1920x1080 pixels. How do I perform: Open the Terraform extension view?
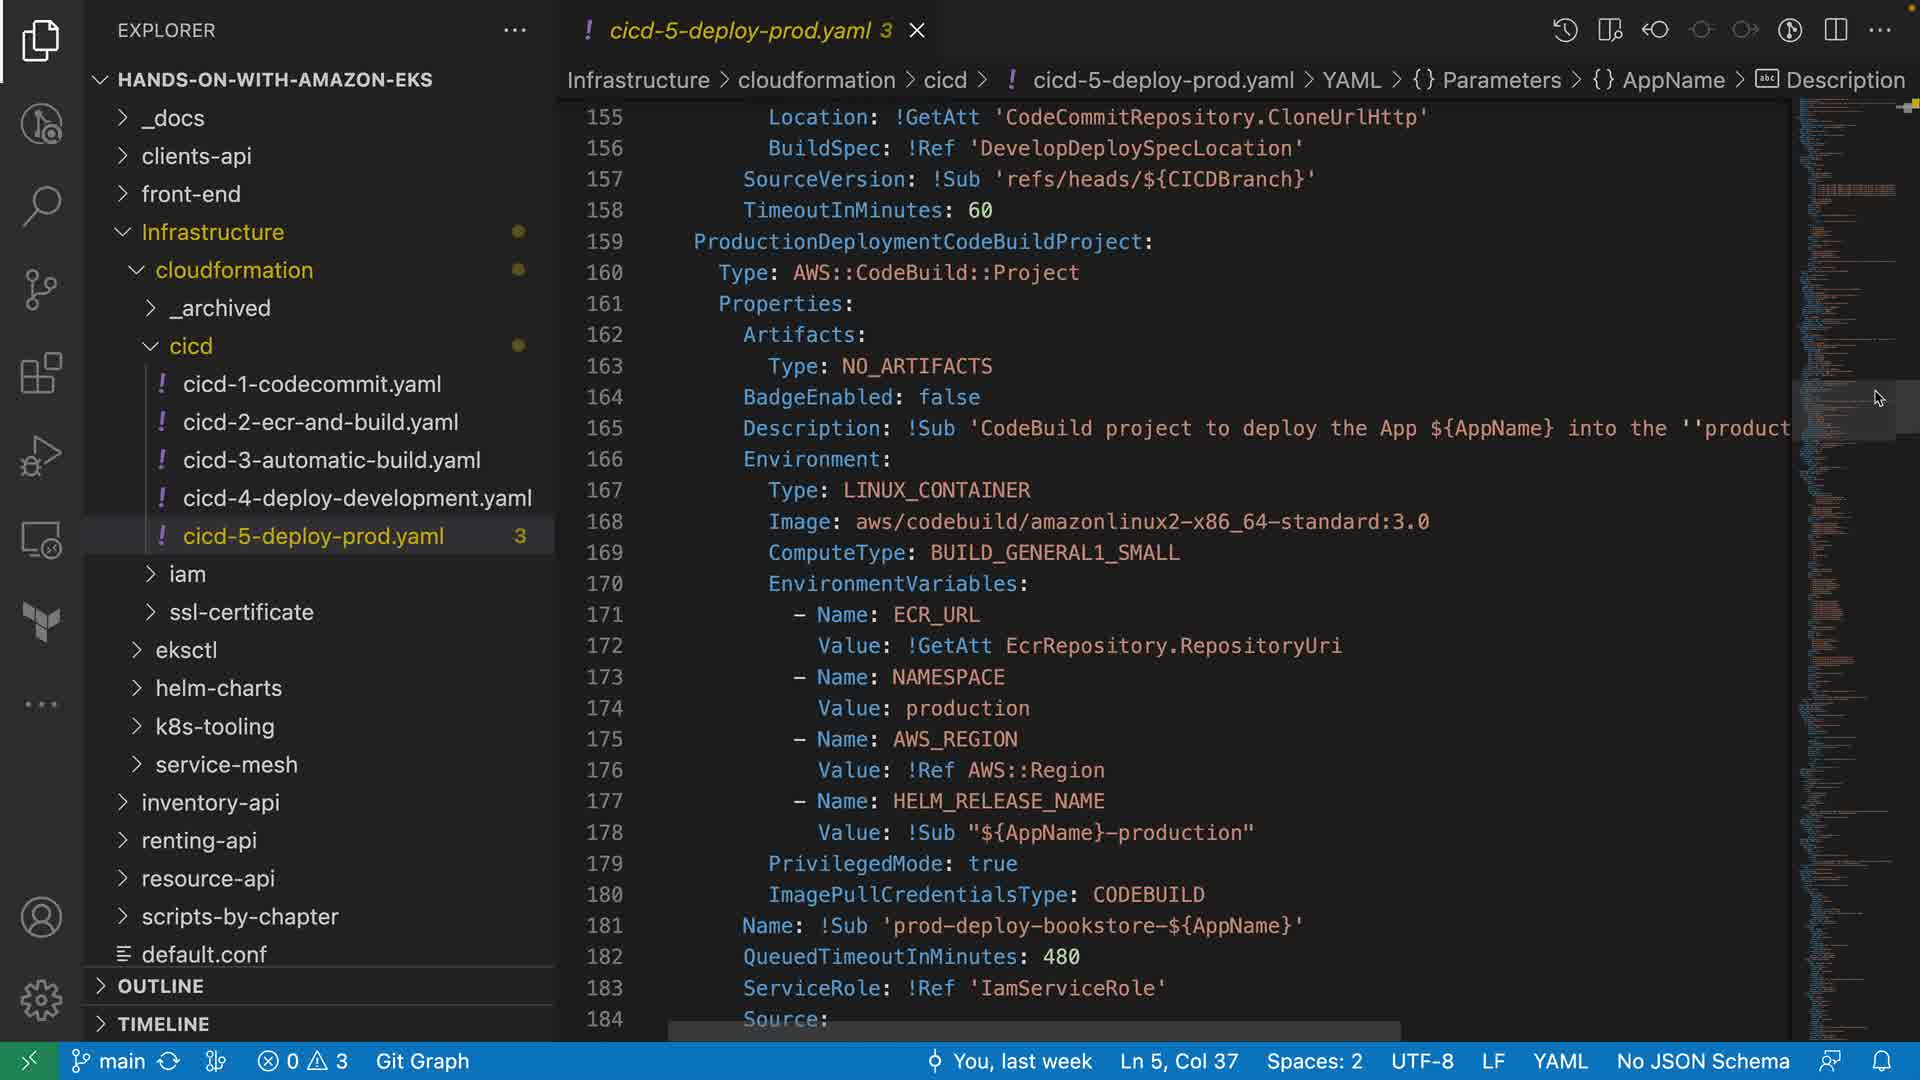(41, 622)
